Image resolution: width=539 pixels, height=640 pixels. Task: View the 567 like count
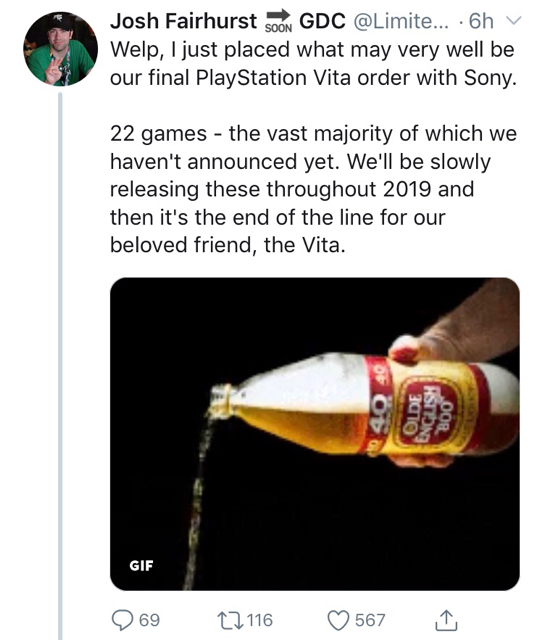370,620
